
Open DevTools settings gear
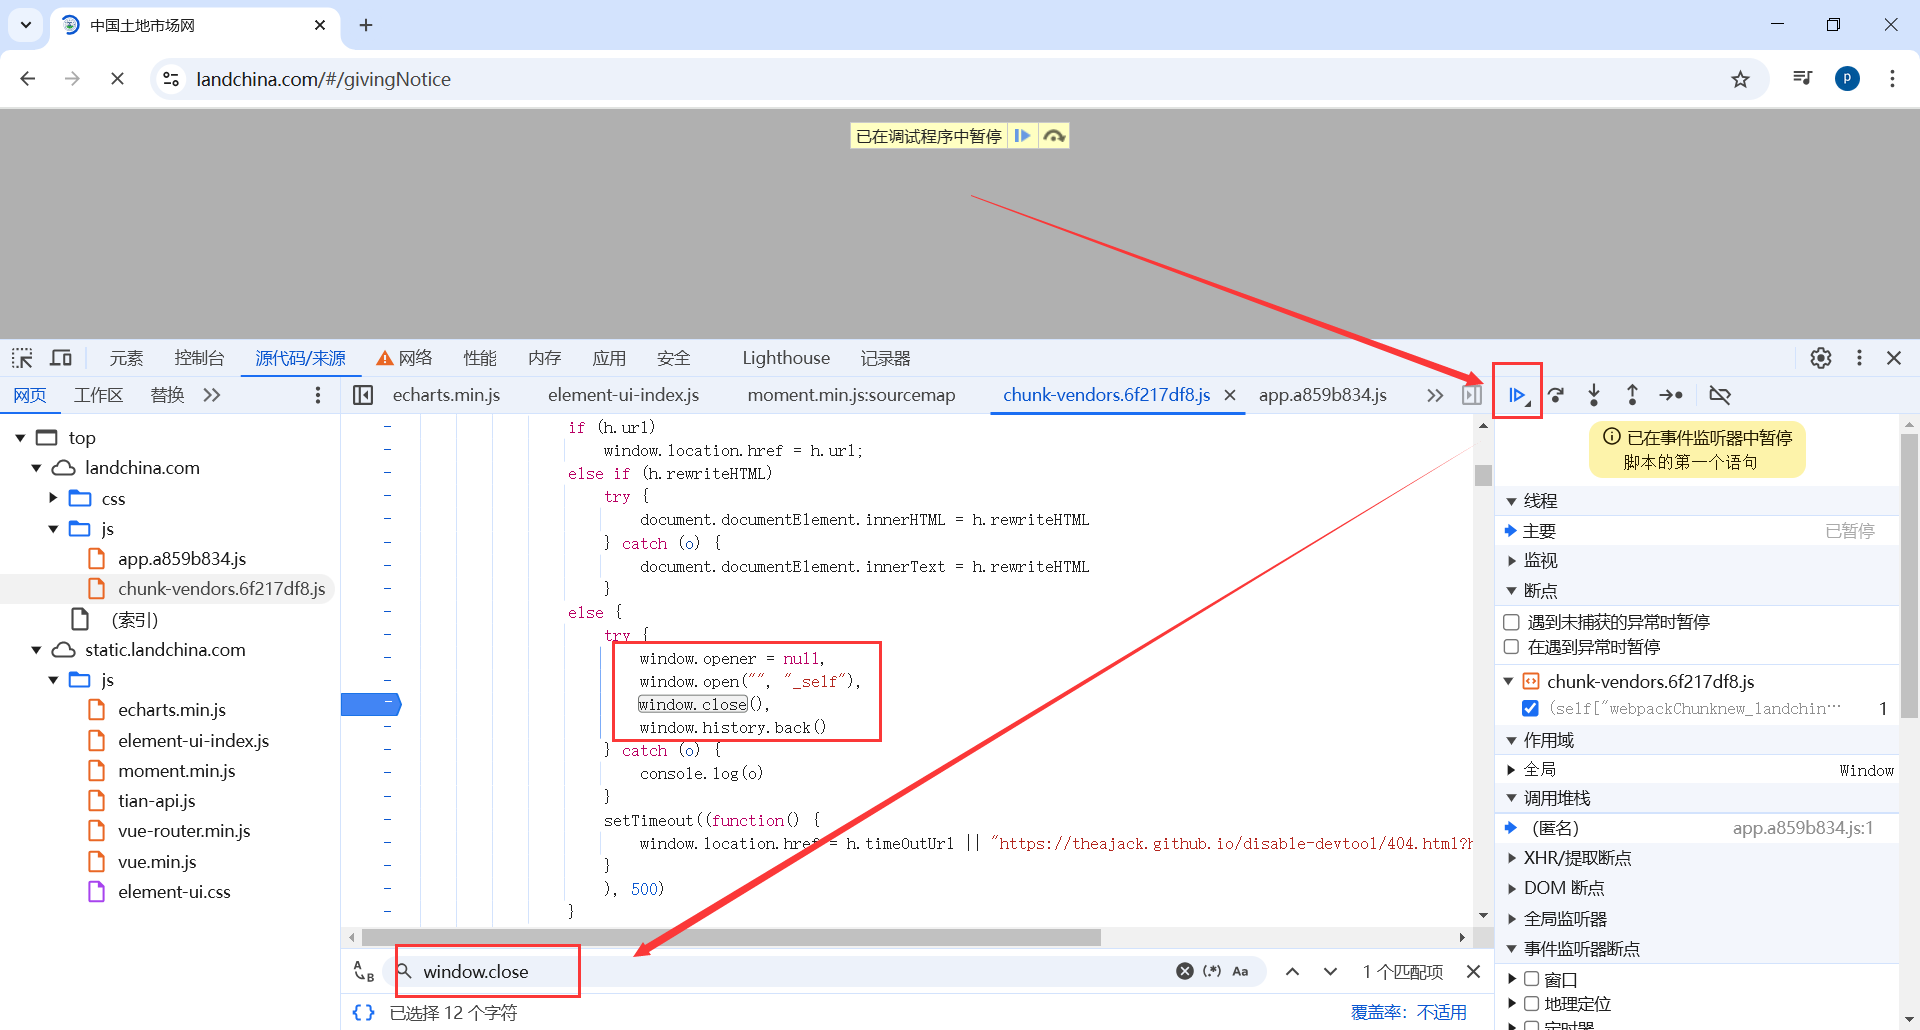point(1821,358)
